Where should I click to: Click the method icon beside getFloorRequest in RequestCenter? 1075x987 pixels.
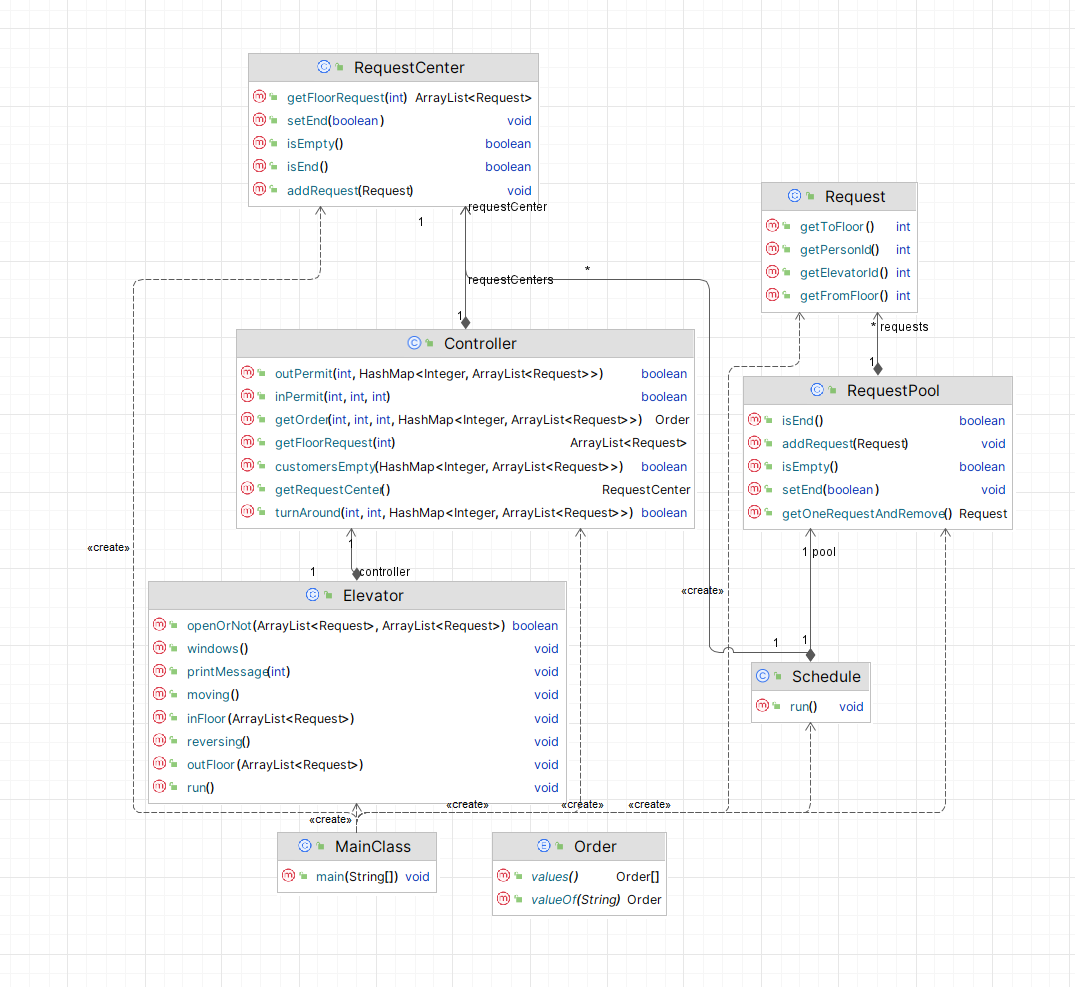[x=259, y=97]
